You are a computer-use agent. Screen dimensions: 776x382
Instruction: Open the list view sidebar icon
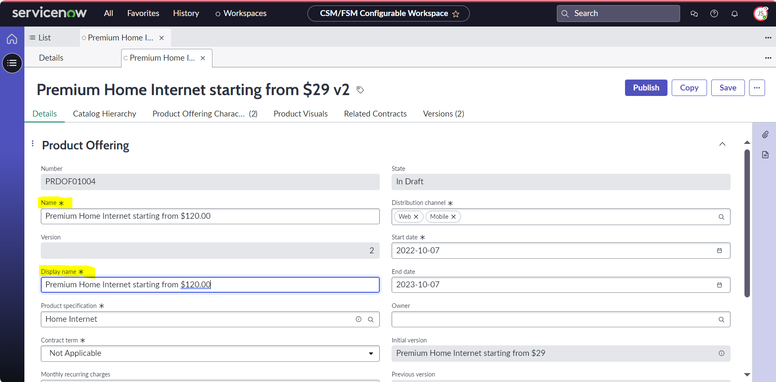12,63
